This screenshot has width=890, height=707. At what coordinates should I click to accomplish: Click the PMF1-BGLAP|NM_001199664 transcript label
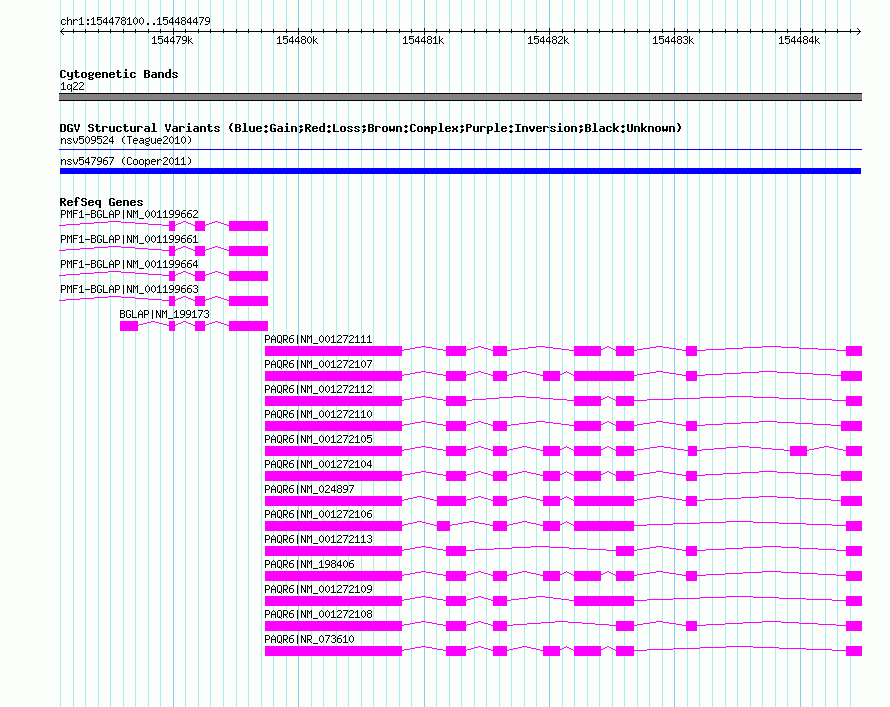[129, 264]
